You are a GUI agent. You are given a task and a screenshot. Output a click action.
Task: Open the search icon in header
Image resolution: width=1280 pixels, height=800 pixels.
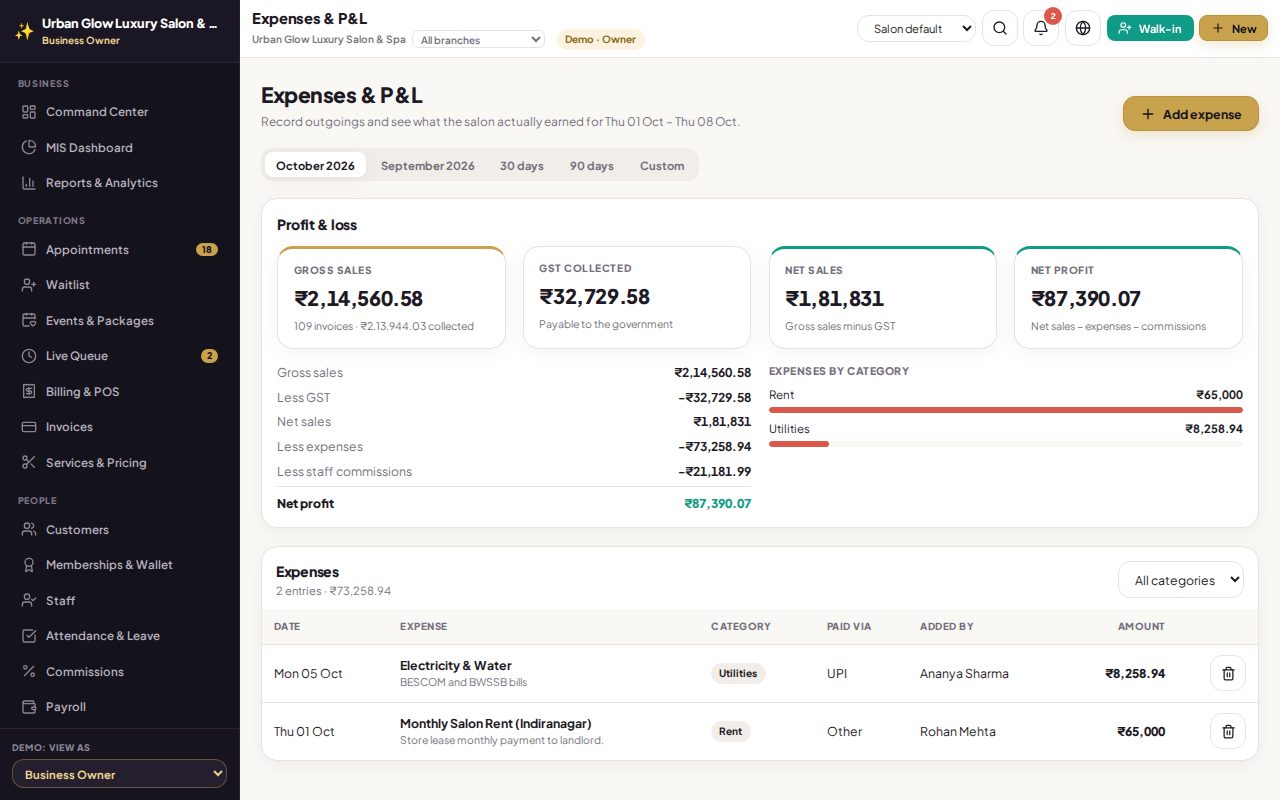click(1000, 28)
